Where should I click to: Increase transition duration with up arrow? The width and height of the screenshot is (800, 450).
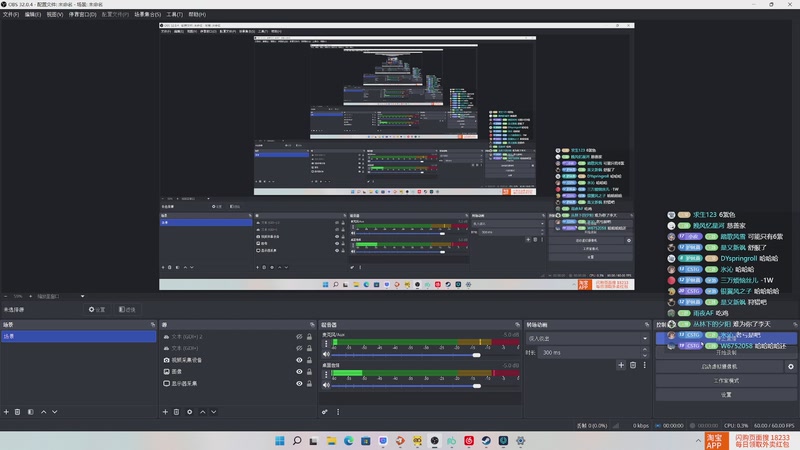pos(645,349)
